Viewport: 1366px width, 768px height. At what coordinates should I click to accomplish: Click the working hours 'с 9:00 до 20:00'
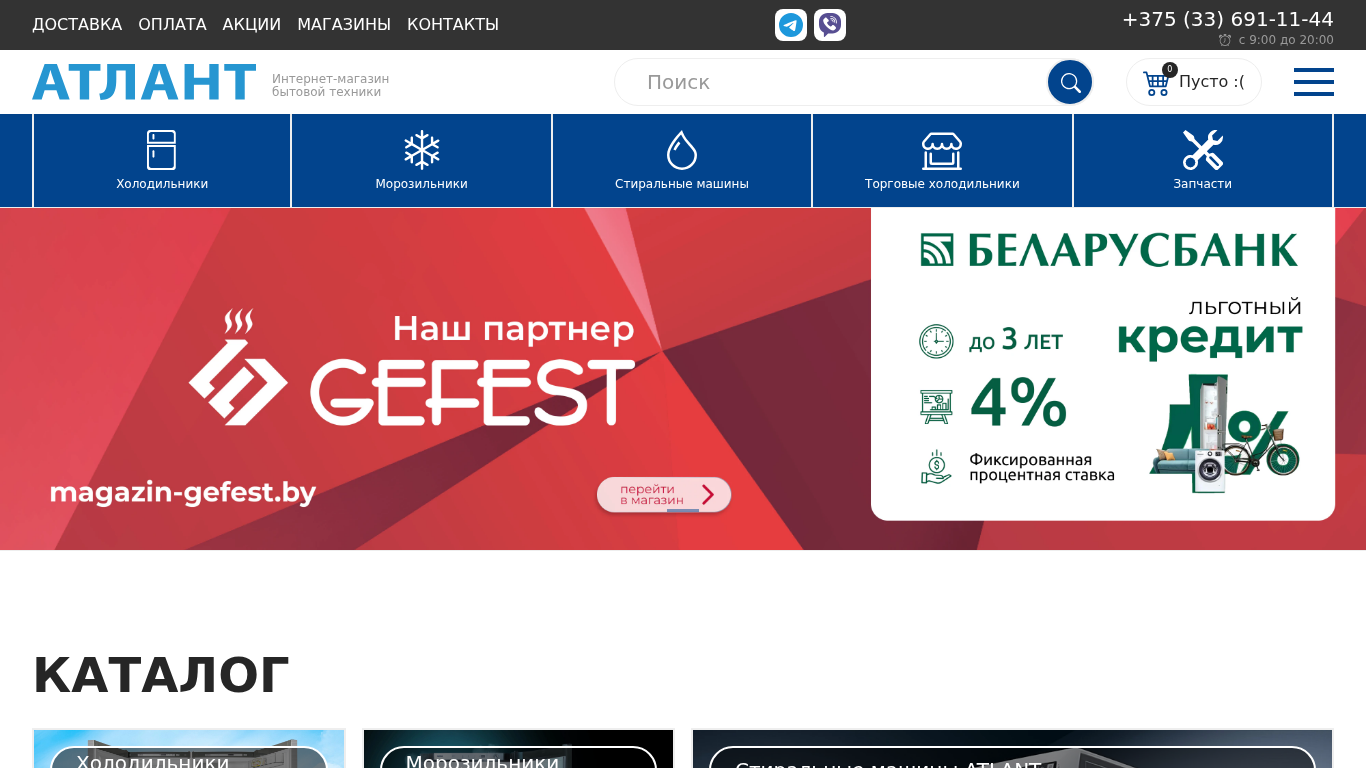1286,40
